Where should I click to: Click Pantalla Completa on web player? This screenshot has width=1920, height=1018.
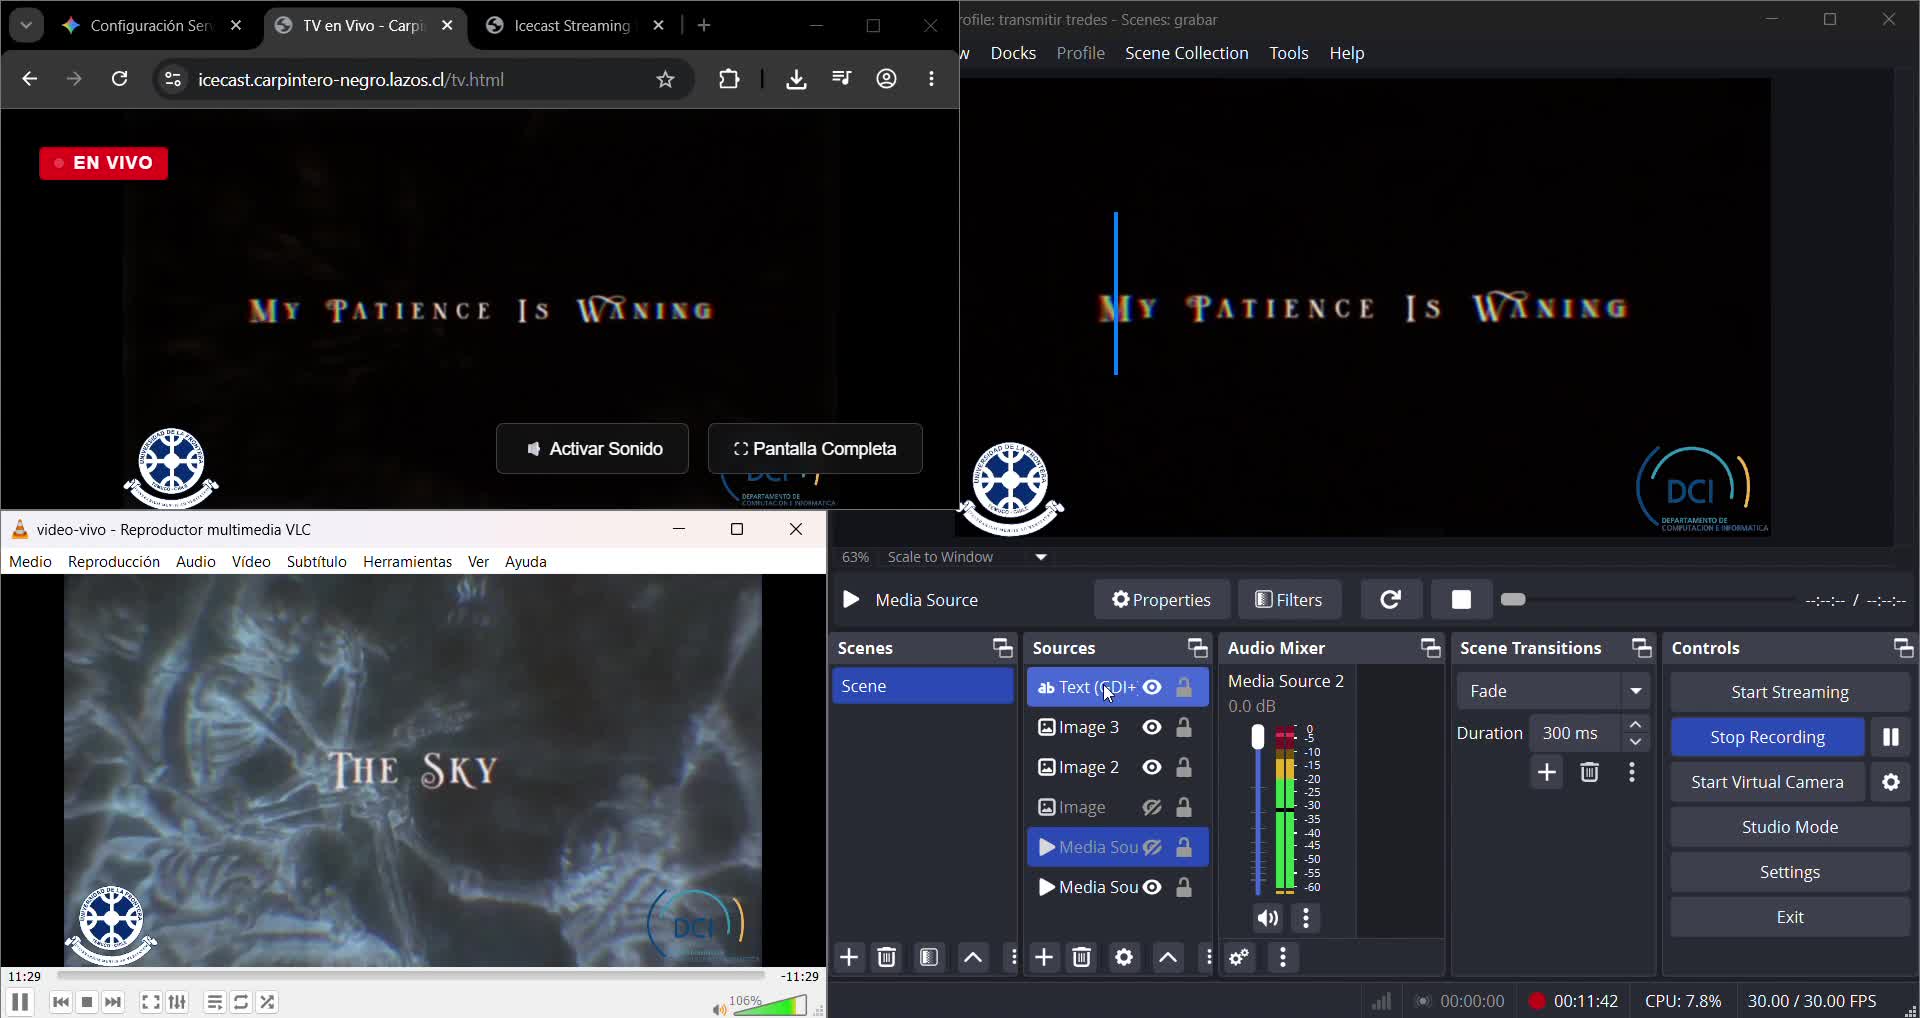tap(815, 449)
